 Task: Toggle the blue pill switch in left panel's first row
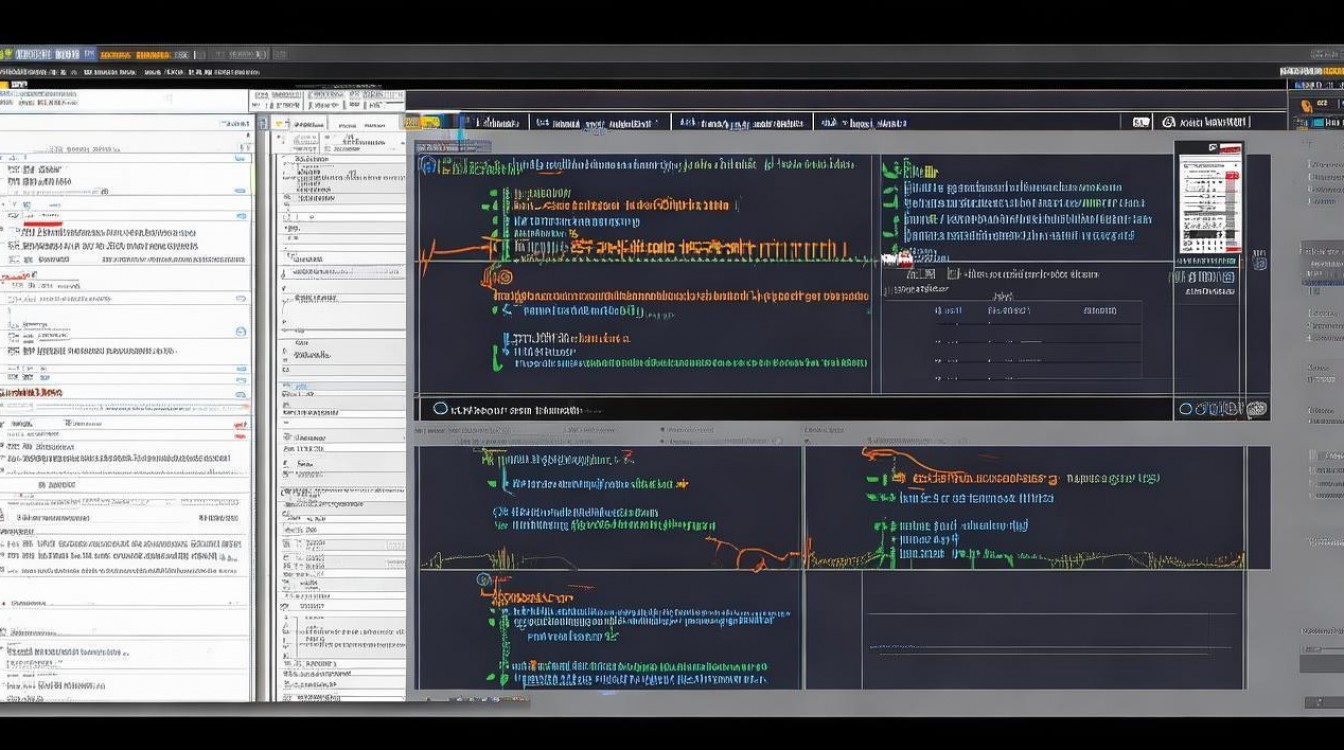coord(240,157)
